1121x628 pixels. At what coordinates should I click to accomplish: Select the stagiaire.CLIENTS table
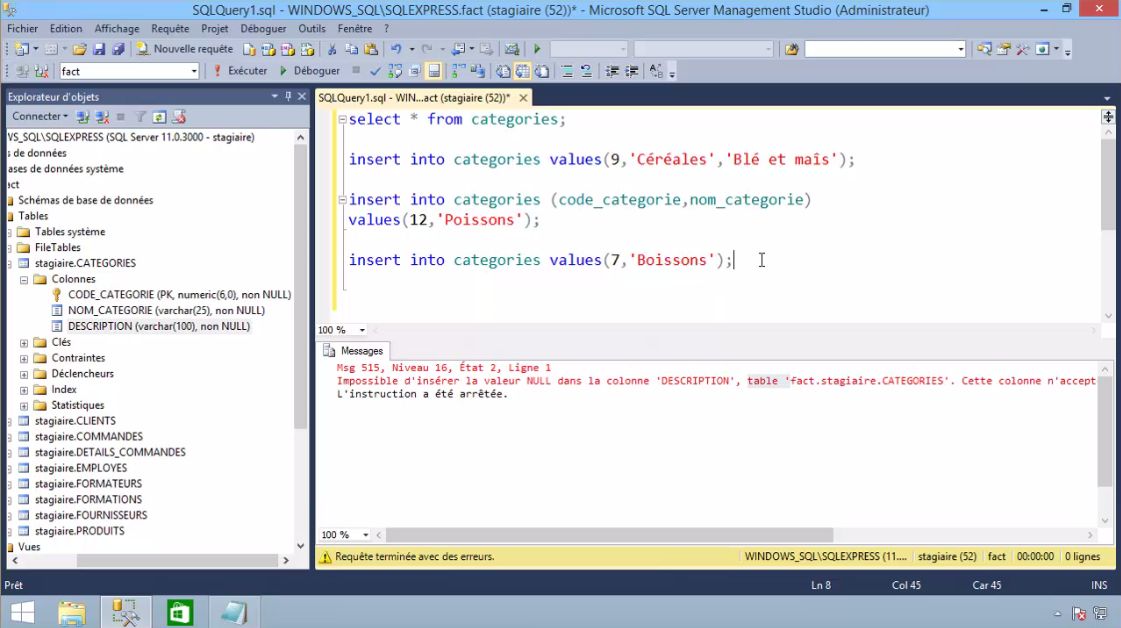coord(75,421)
